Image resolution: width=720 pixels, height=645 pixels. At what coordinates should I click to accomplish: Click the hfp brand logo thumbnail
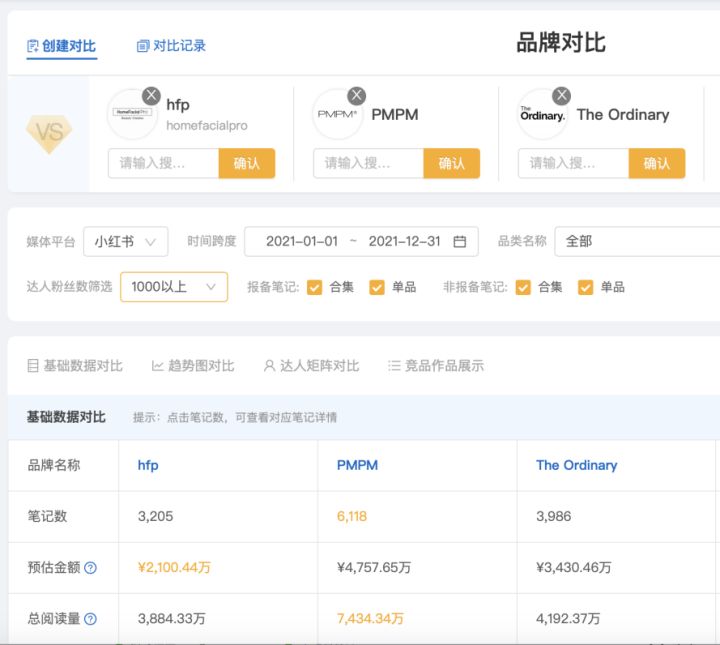(x=132, y=115)
